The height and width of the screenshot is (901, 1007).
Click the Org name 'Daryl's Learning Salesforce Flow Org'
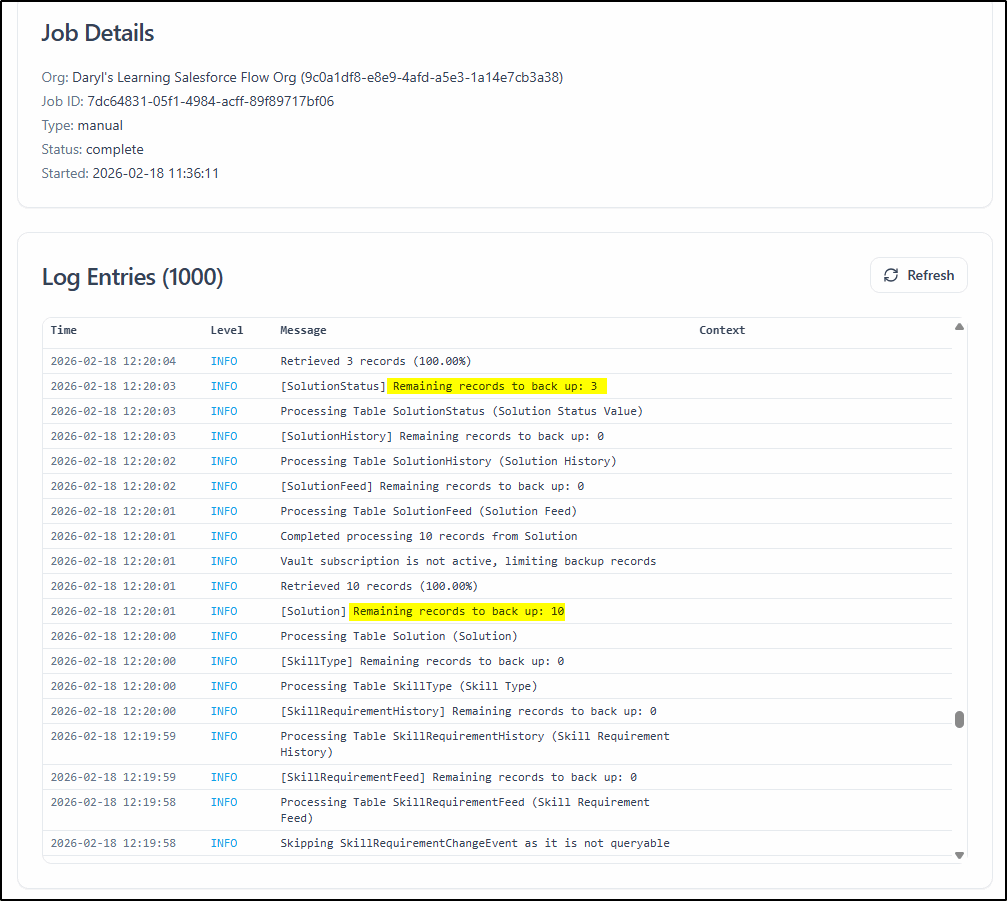pyautogui.click(x=184, y=77)
